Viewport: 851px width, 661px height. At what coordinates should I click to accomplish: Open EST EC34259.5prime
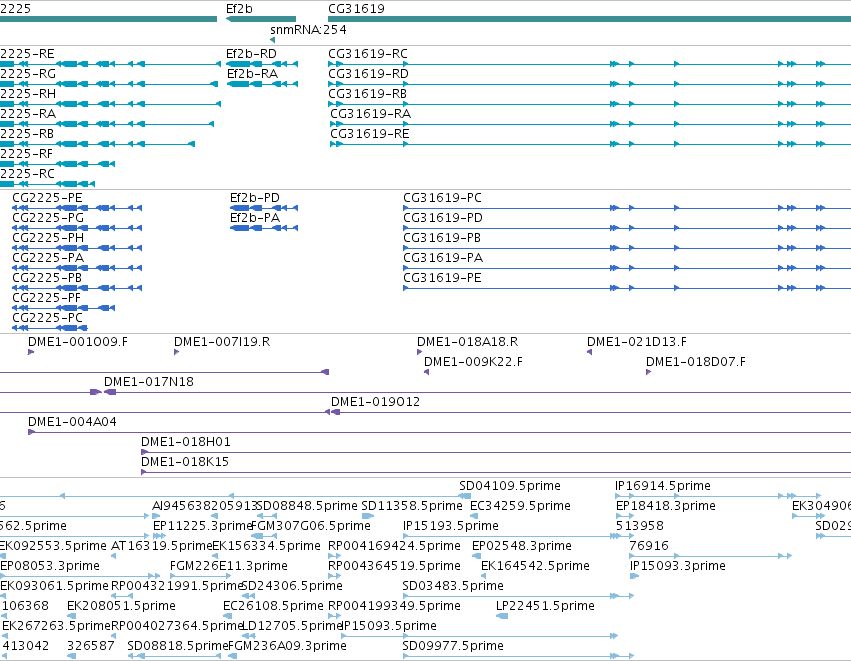point(520,506)
